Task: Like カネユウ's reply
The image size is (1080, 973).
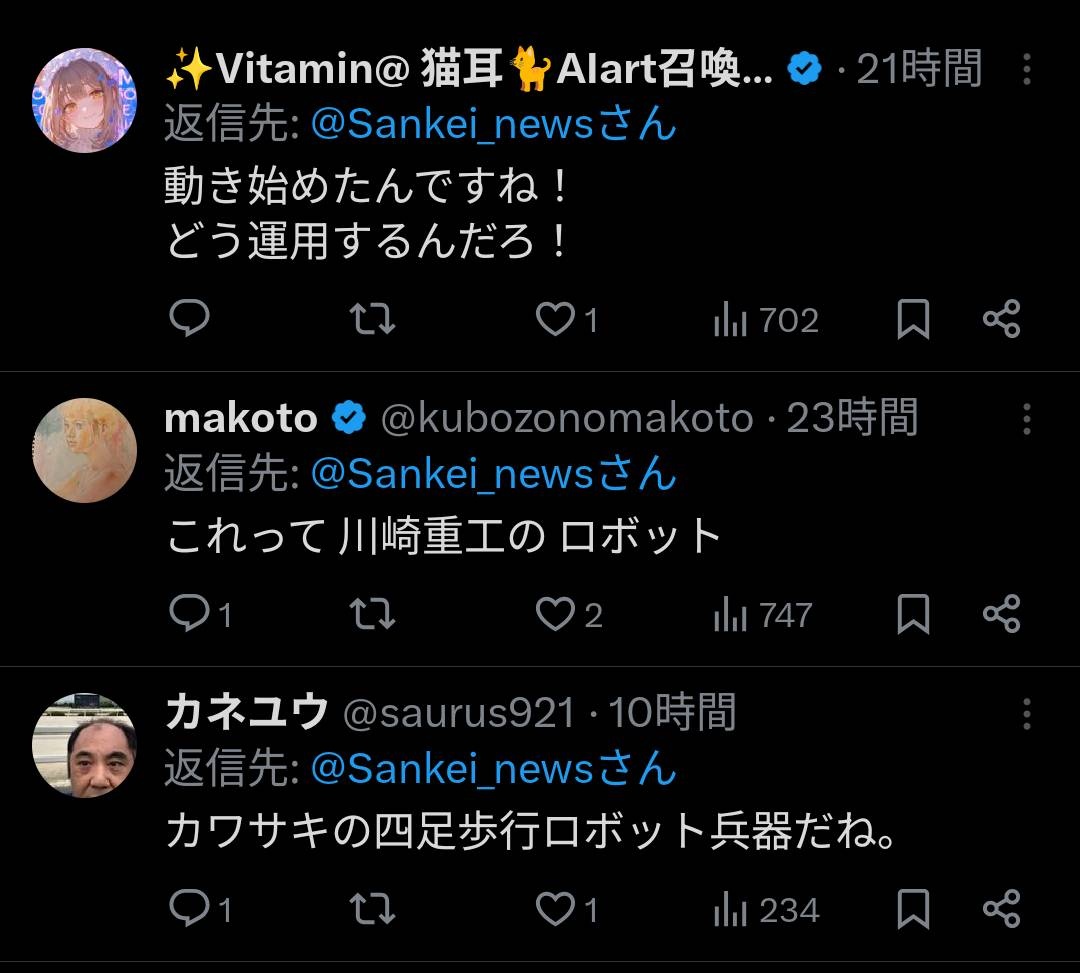Action: pos(556,909)
